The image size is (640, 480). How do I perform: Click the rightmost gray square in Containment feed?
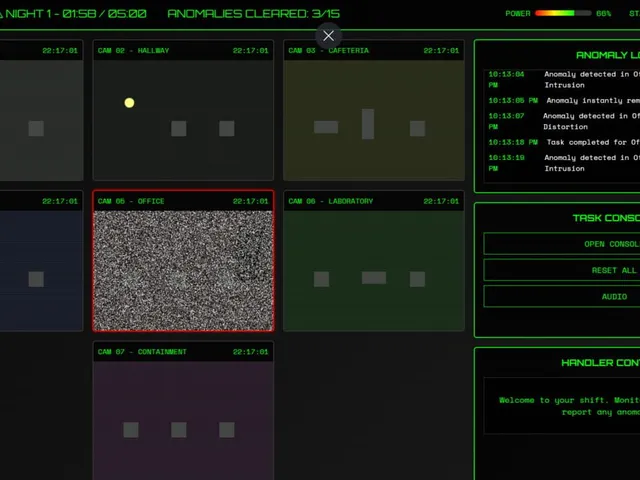(227, 430)
